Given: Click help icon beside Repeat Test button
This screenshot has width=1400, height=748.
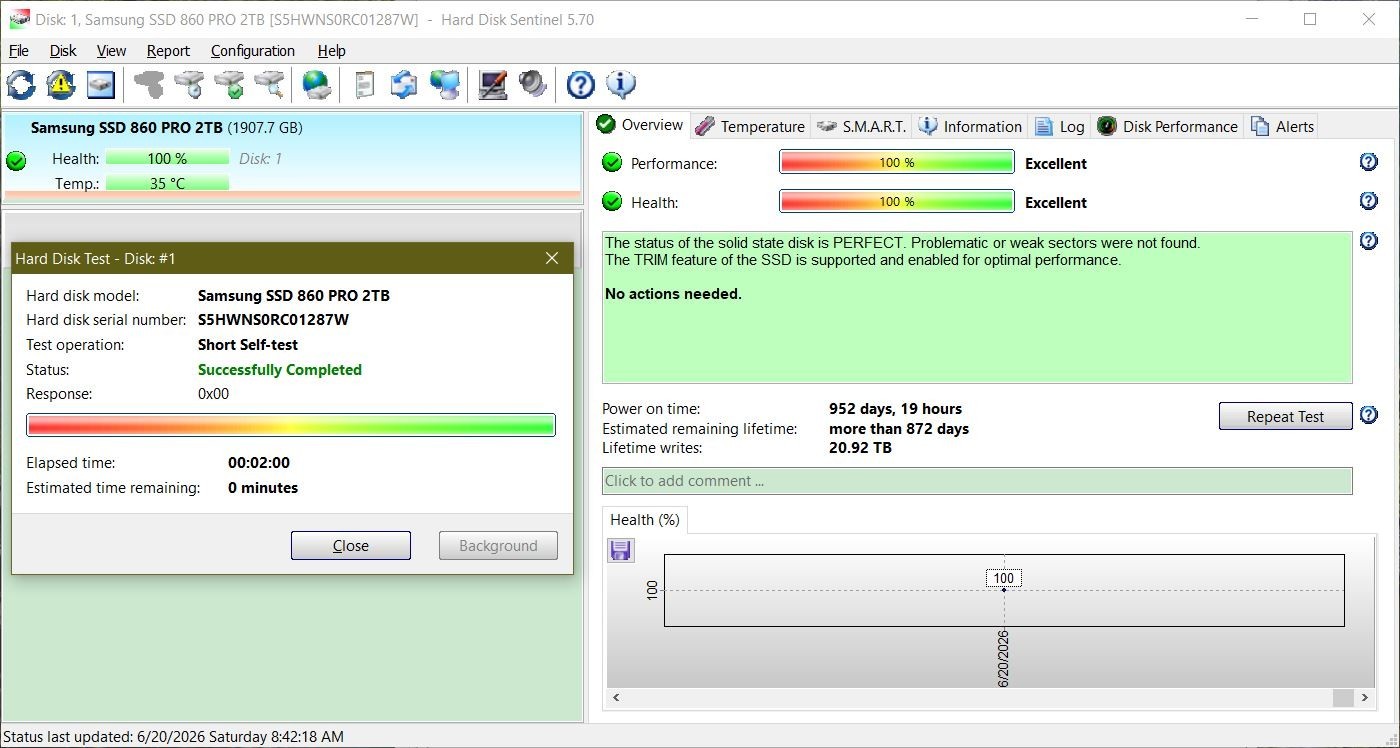Looking at the screenshot, I should click(x=1369, y=415).
